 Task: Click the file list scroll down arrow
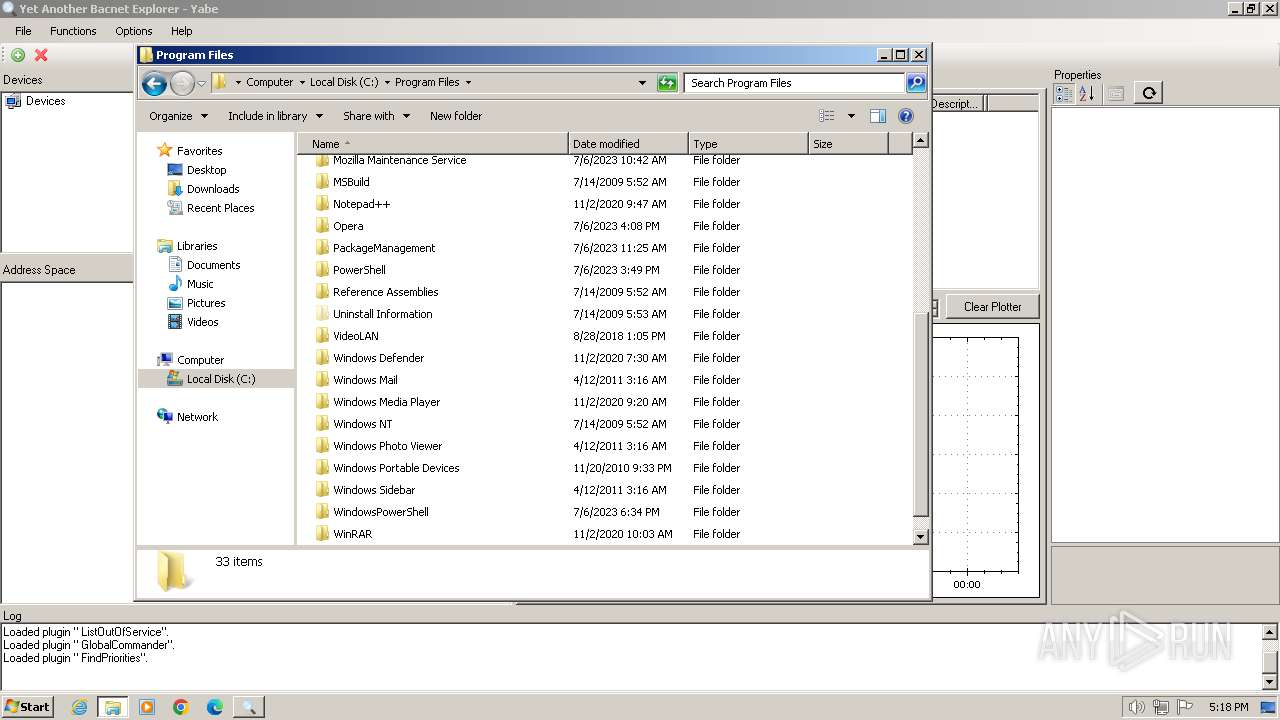pos(921,537)
